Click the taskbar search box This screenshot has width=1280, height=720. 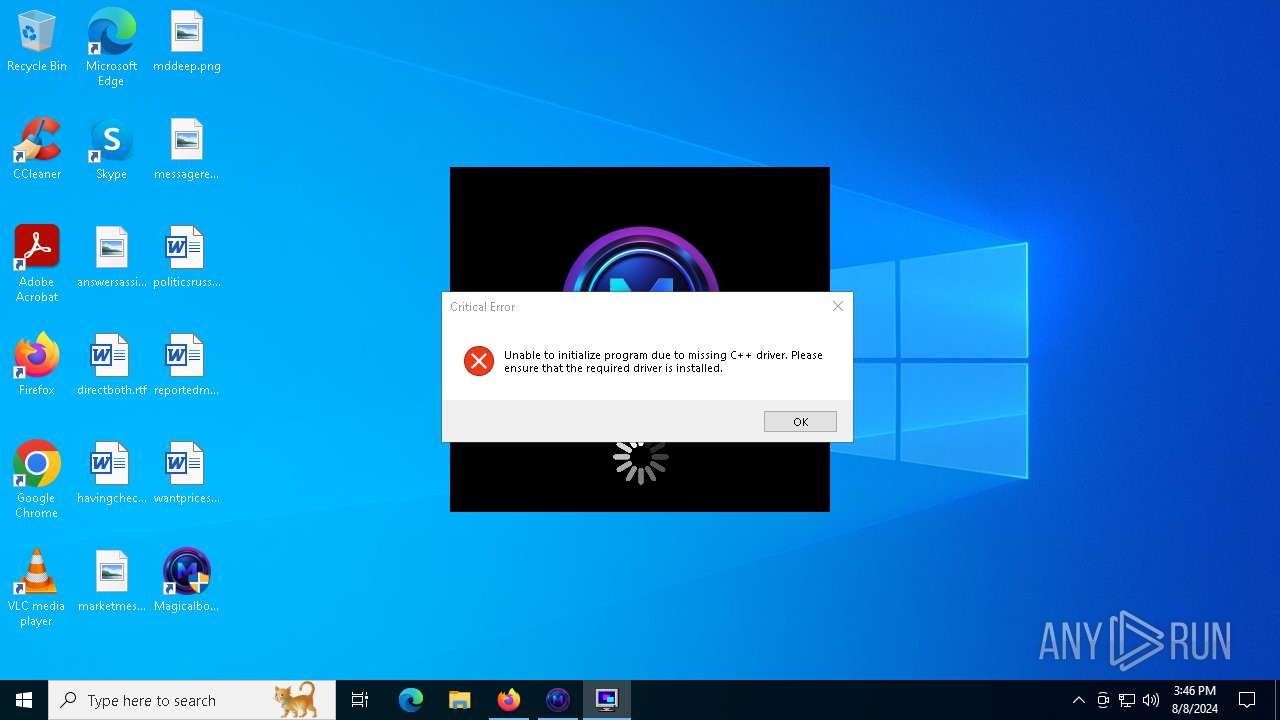pyautogui.click(x=192, y=700)
